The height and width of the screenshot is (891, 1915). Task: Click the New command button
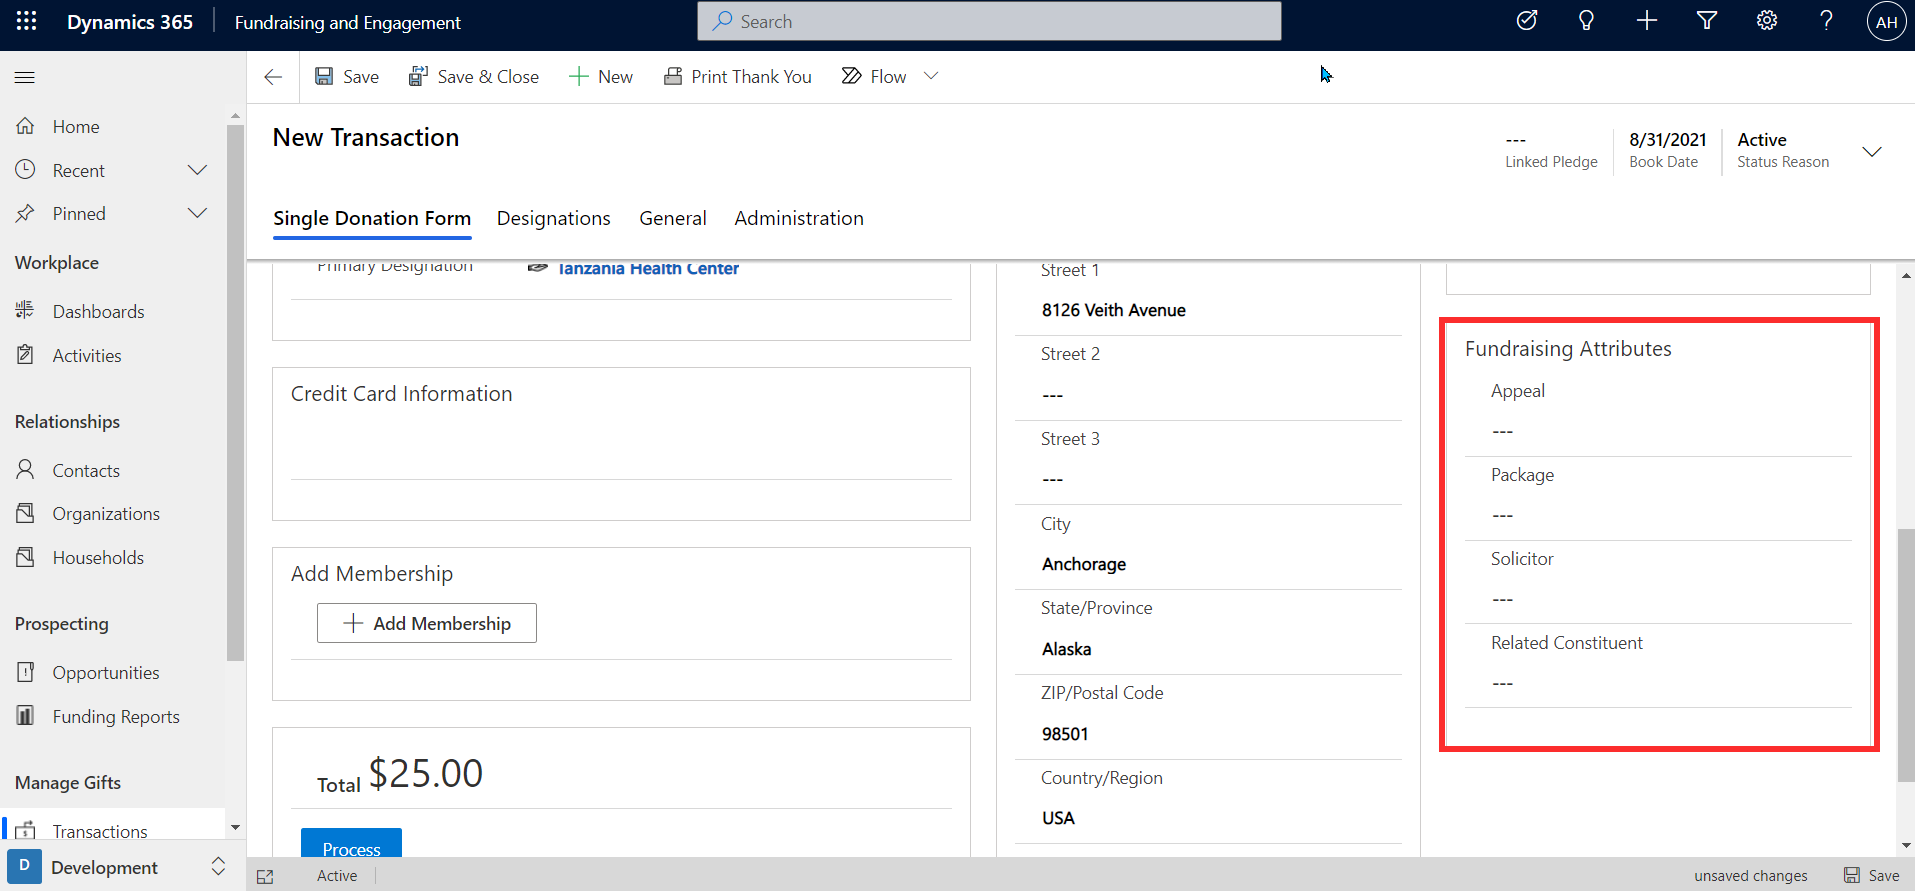pos(601,77)
